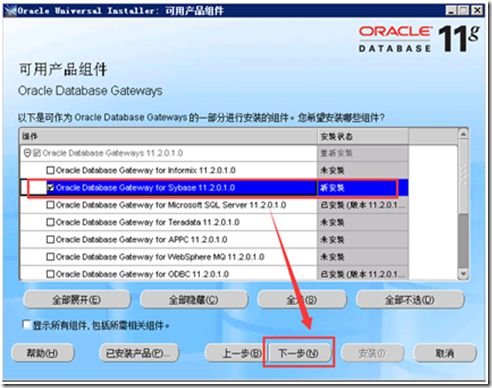The width and height of the screenshot is (492, 388).
Task: Check Oracle Database Gateway for Teradata
Action: [50, 222]
